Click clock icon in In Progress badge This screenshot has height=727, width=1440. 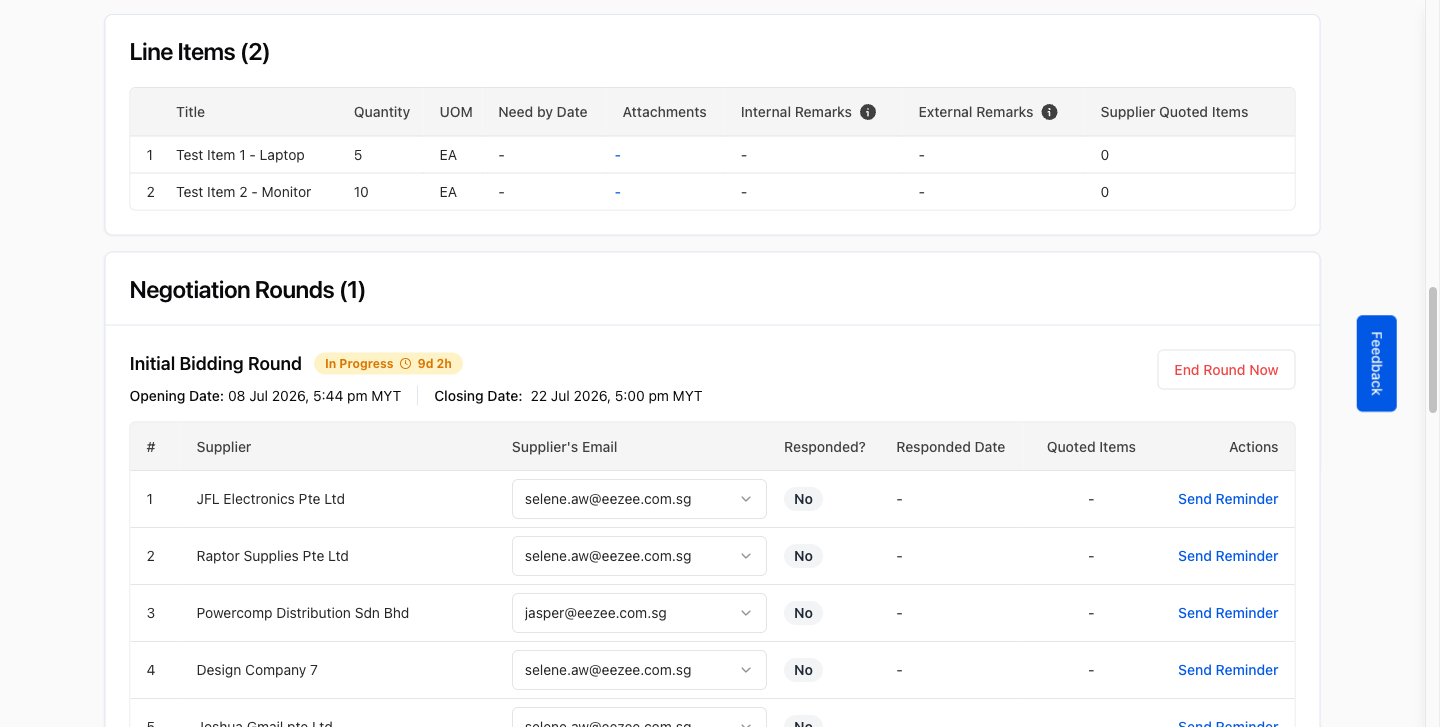[x=405, y=364]
